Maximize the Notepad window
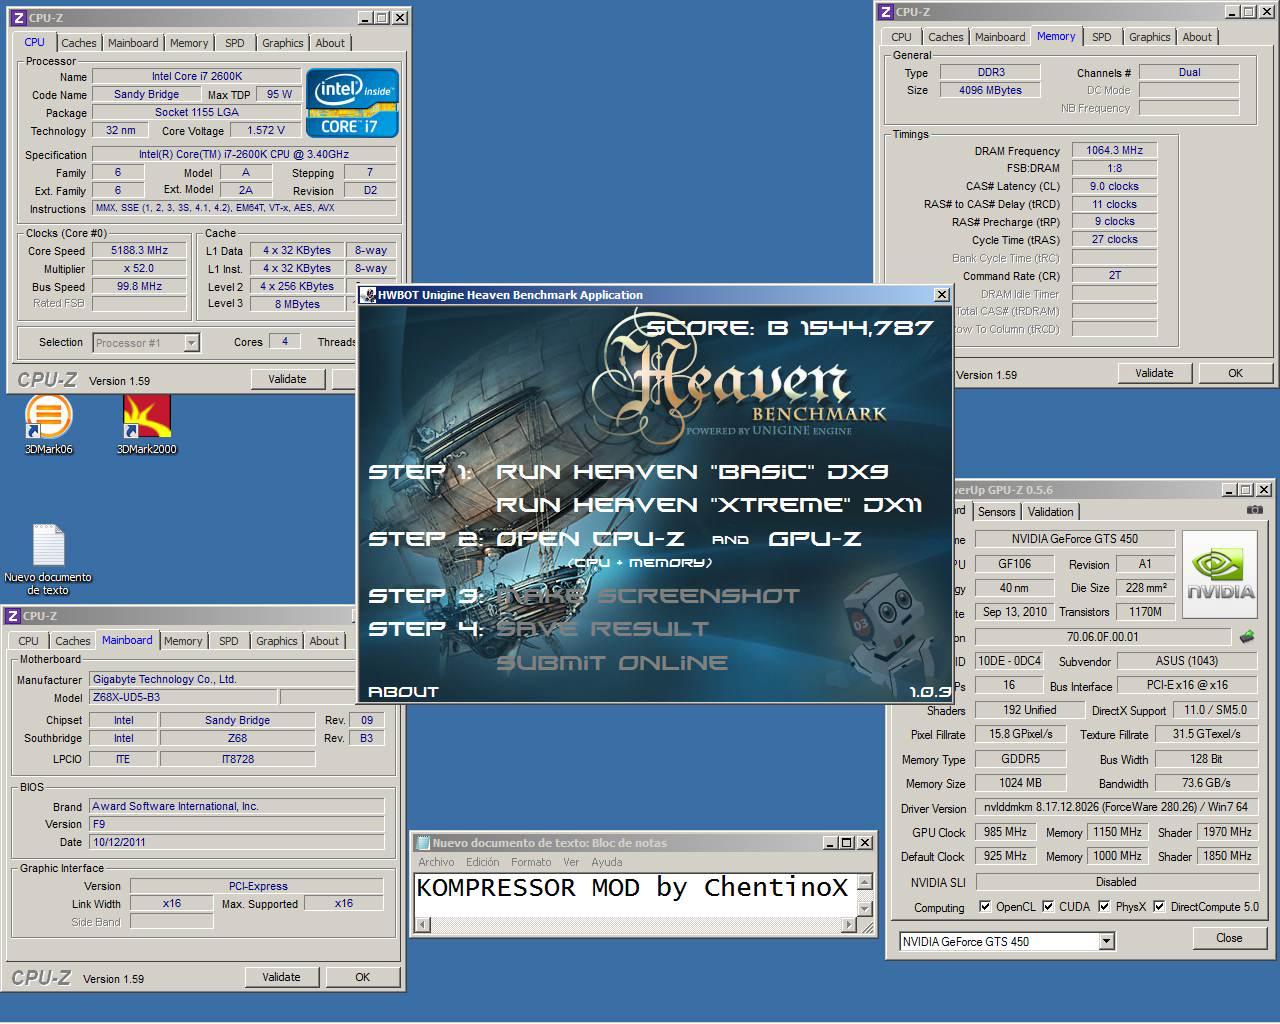Image resolution: width=1280 pixels, height=1024 pixels. (847, 843)
